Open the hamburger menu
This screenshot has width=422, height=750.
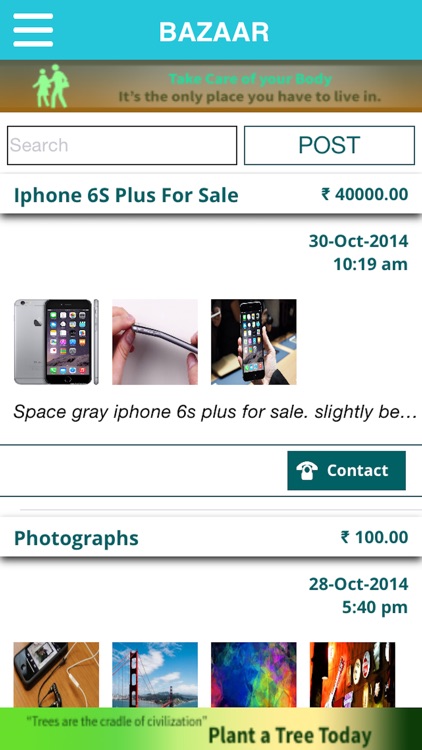coord(33,30)
